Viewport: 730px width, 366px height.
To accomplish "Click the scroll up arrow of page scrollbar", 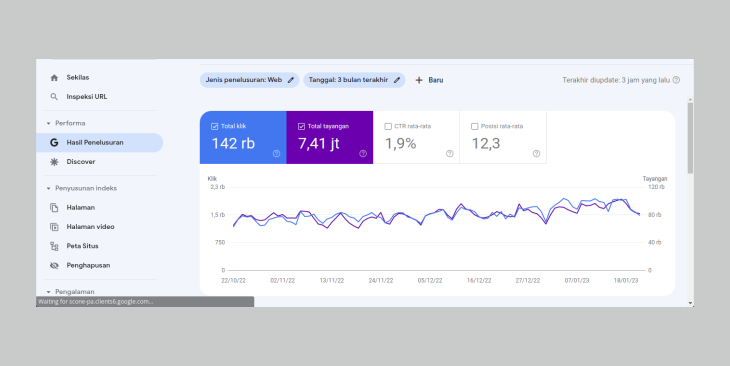I will [690, 100].
